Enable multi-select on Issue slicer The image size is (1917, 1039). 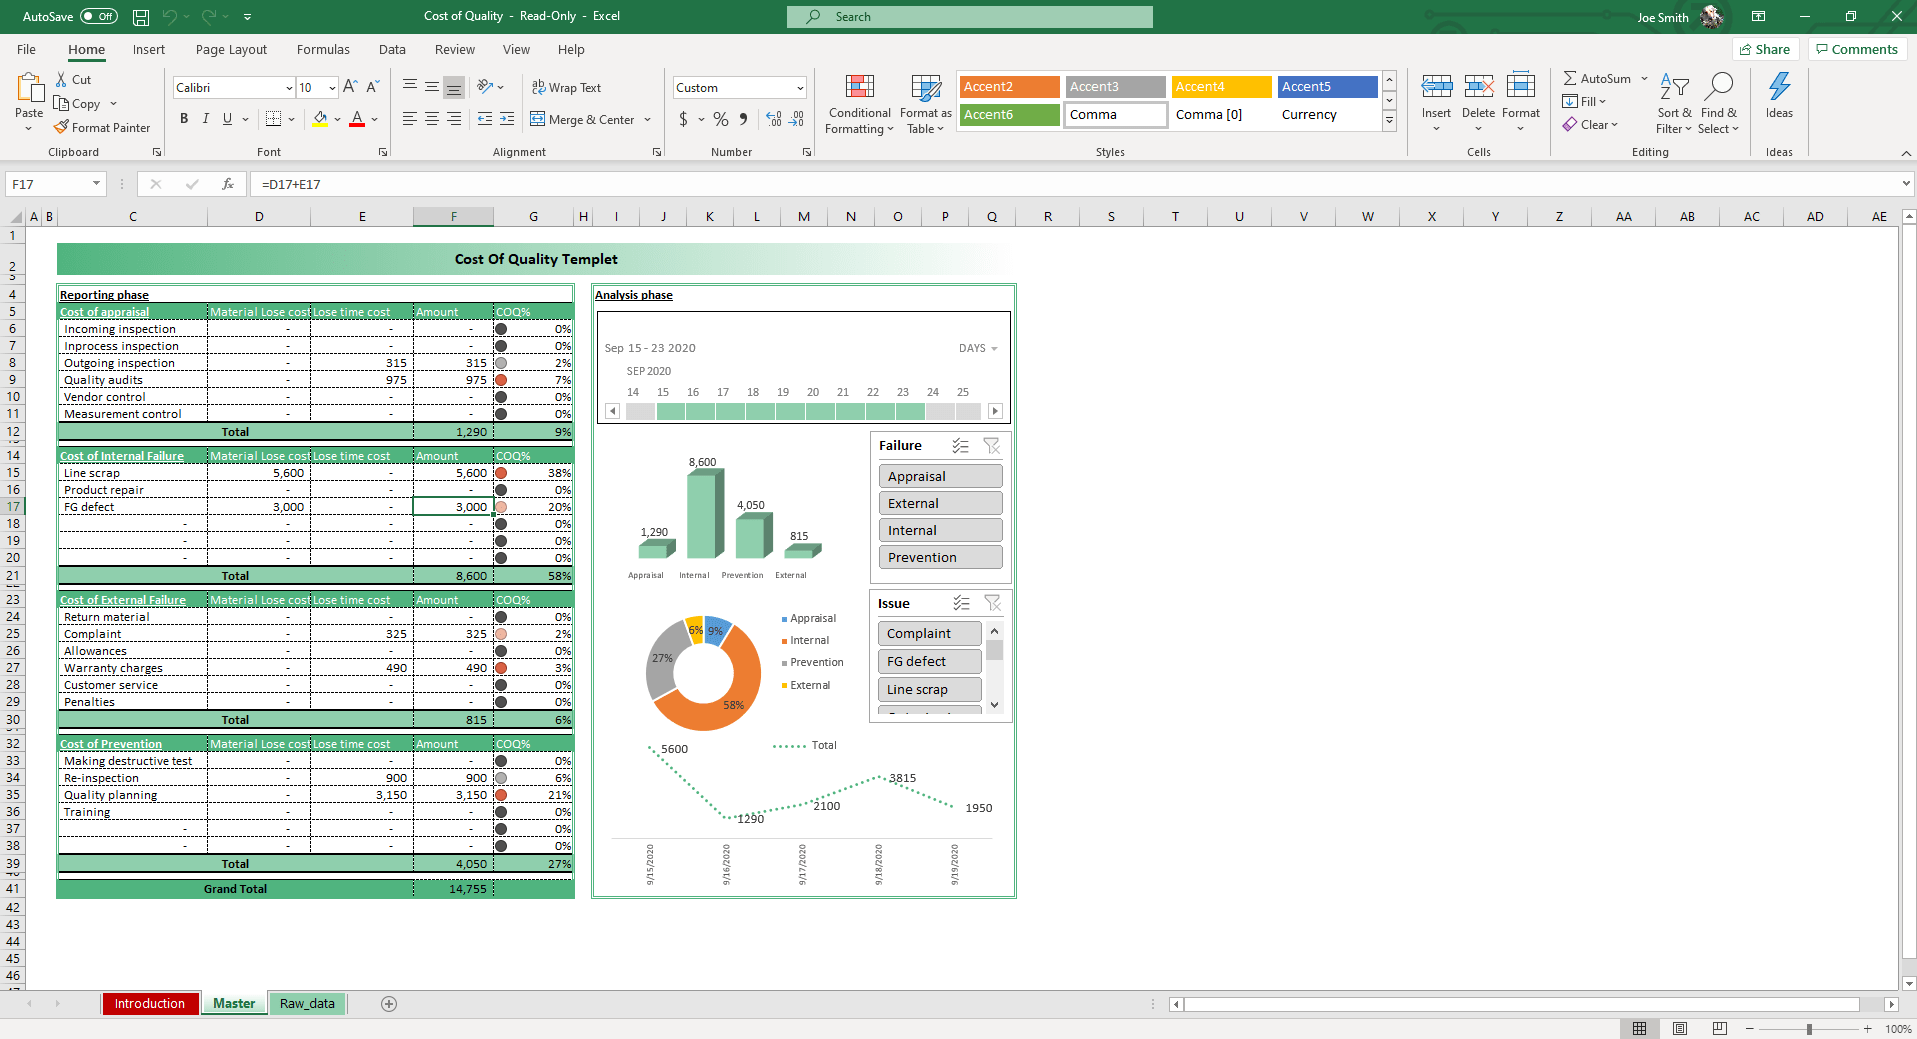[x=961, y=603]
